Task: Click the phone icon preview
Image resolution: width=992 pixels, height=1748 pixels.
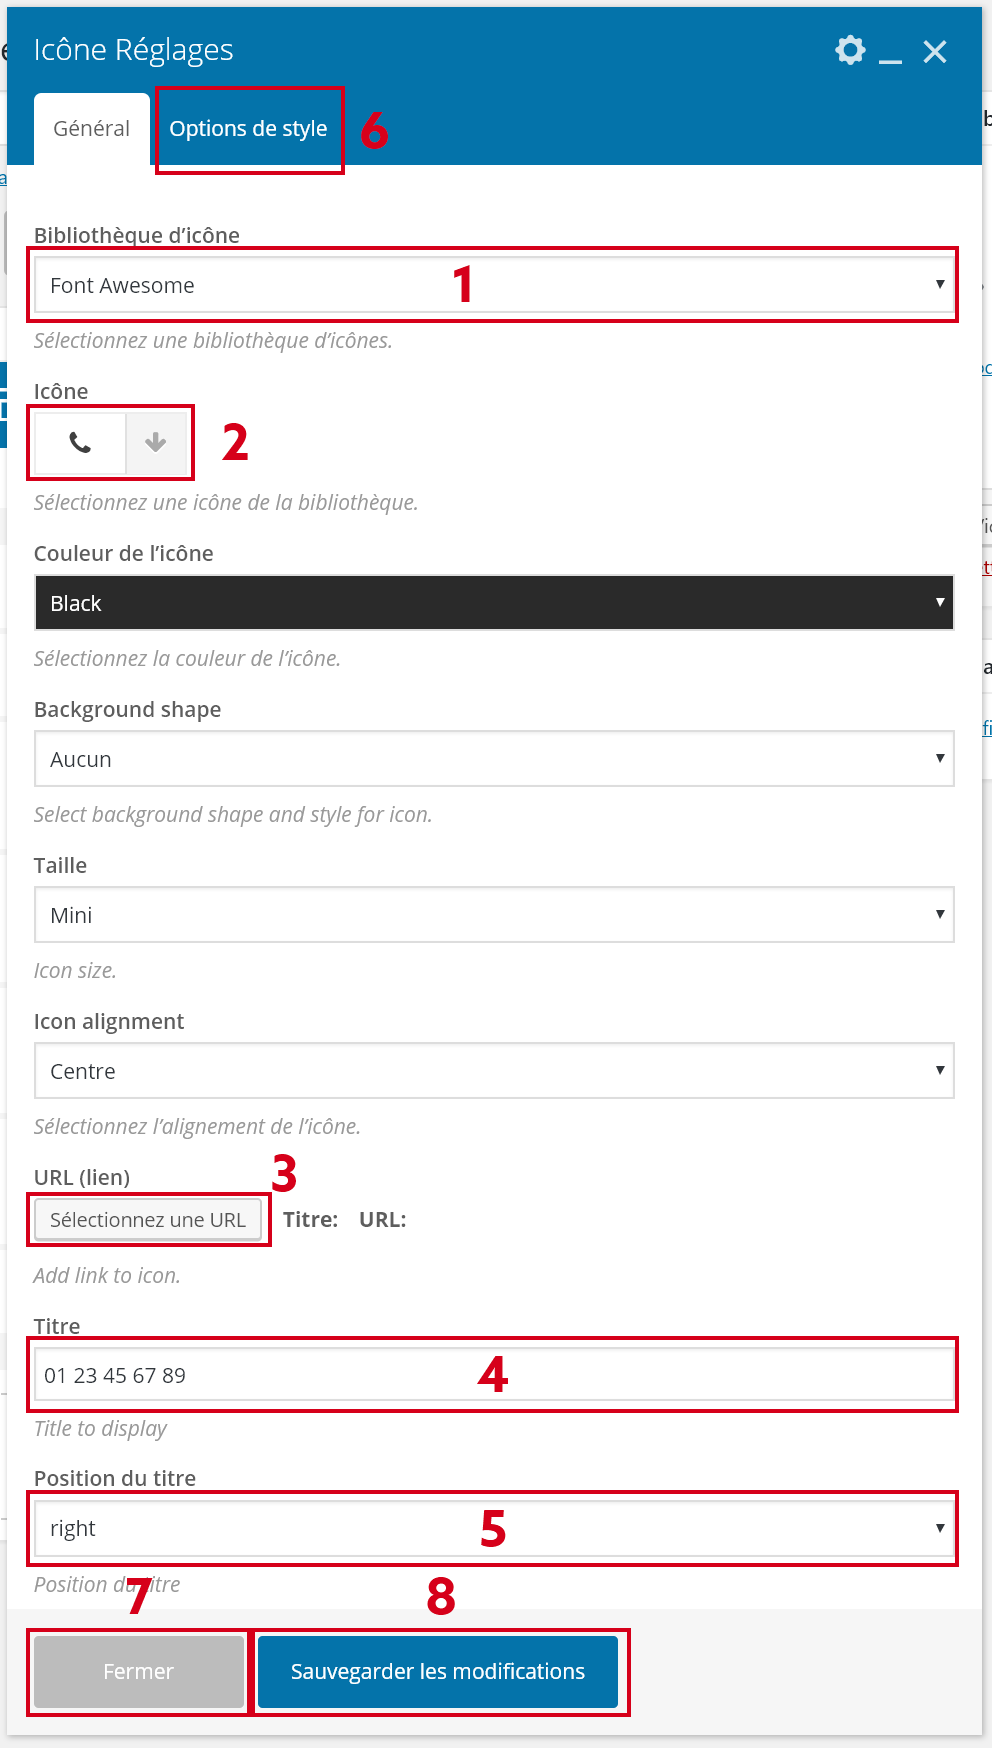Action: tap(80, 442)
